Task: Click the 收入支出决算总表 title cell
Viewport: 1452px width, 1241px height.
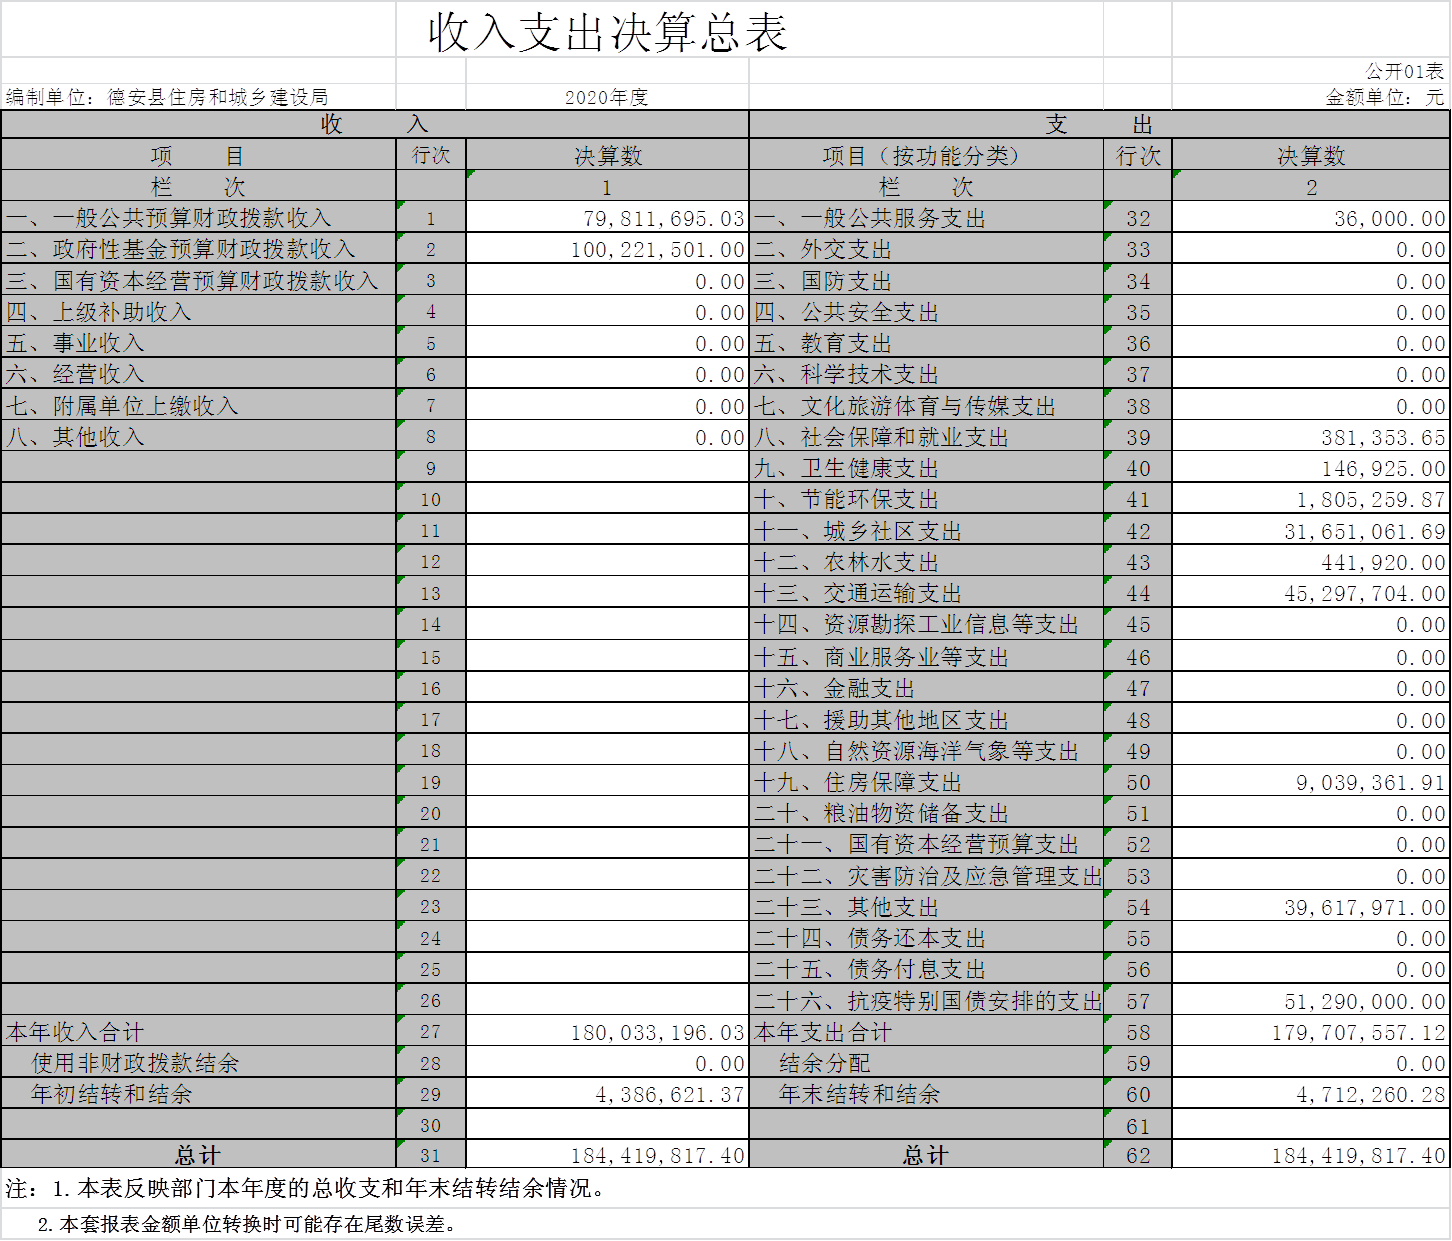Action: click(x=608, y=32)
